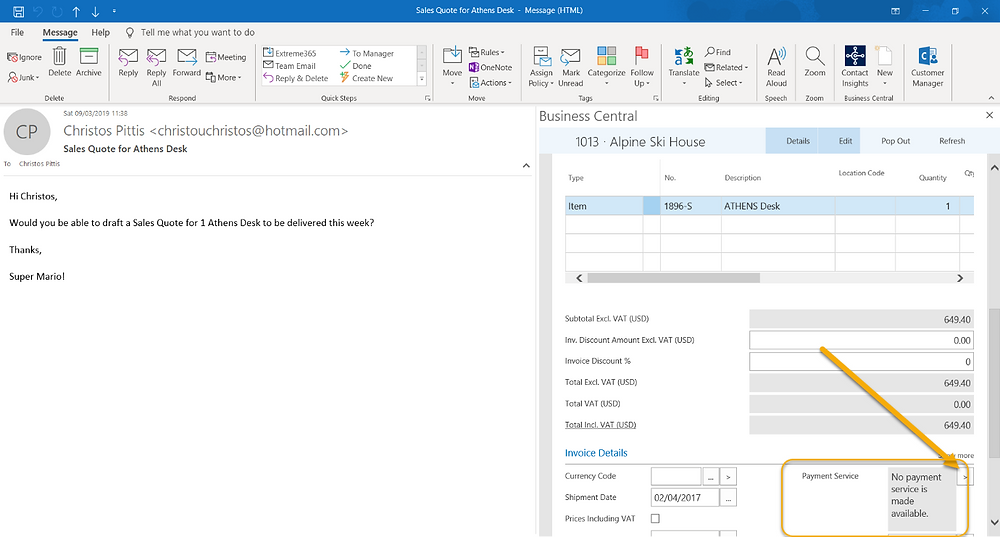Create a Meeting reply

click(226, 57)
